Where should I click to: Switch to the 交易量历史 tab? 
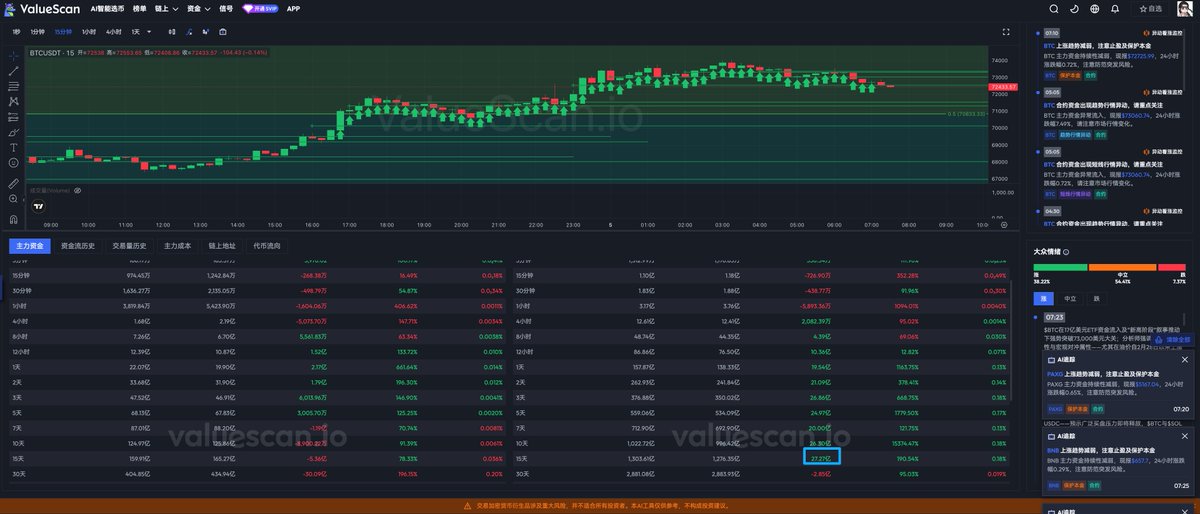pyautogui.click(x=129, y=245)
